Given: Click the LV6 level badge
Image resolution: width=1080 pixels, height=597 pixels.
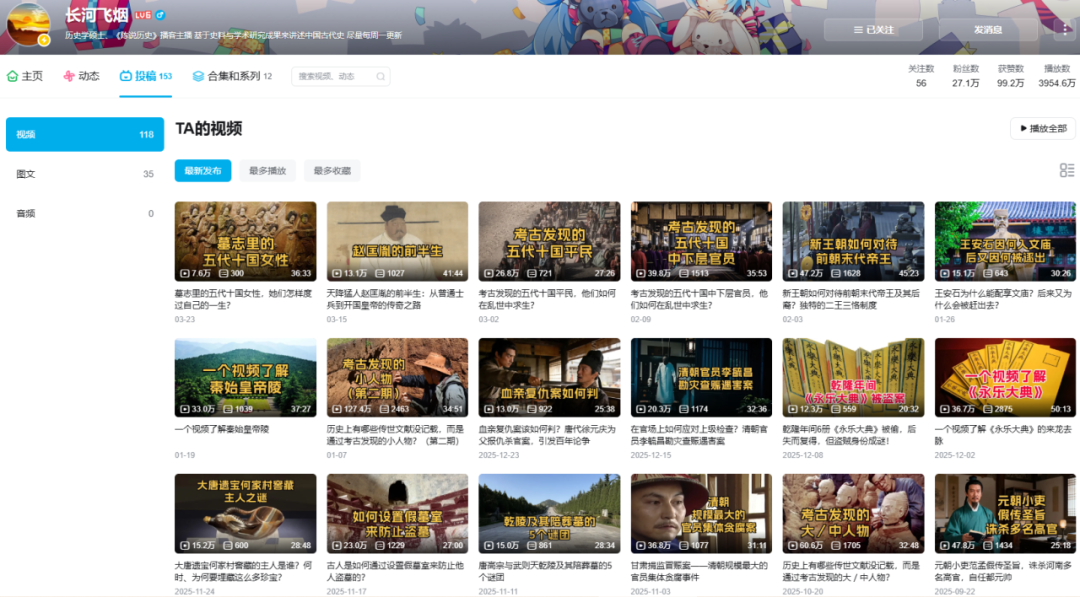Looking at the screenshot, I should coord(143,15).
